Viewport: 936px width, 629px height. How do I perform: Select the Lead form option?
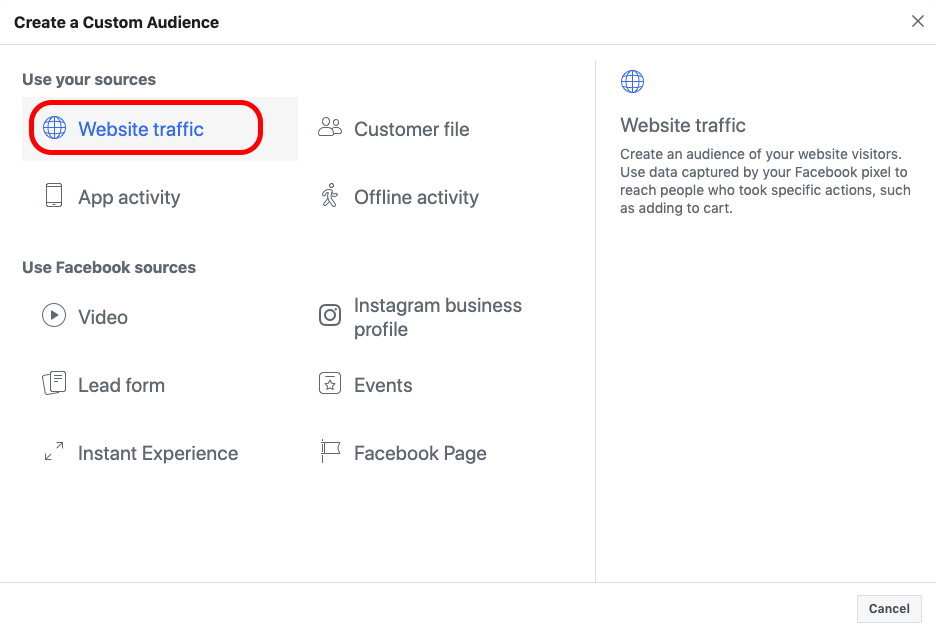point(121,385)
